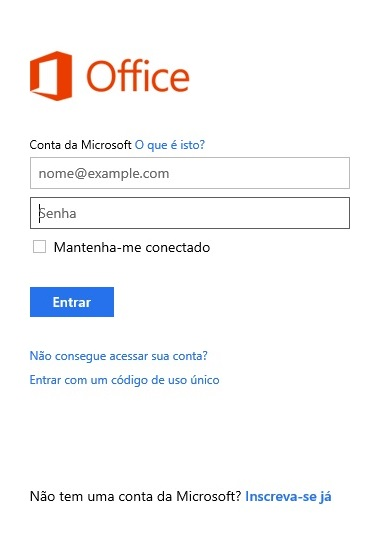Enable the stay-connected checkbox under Senha
Image resolution: width=378 pixels, height=547 pixels.
pos(39,246)
